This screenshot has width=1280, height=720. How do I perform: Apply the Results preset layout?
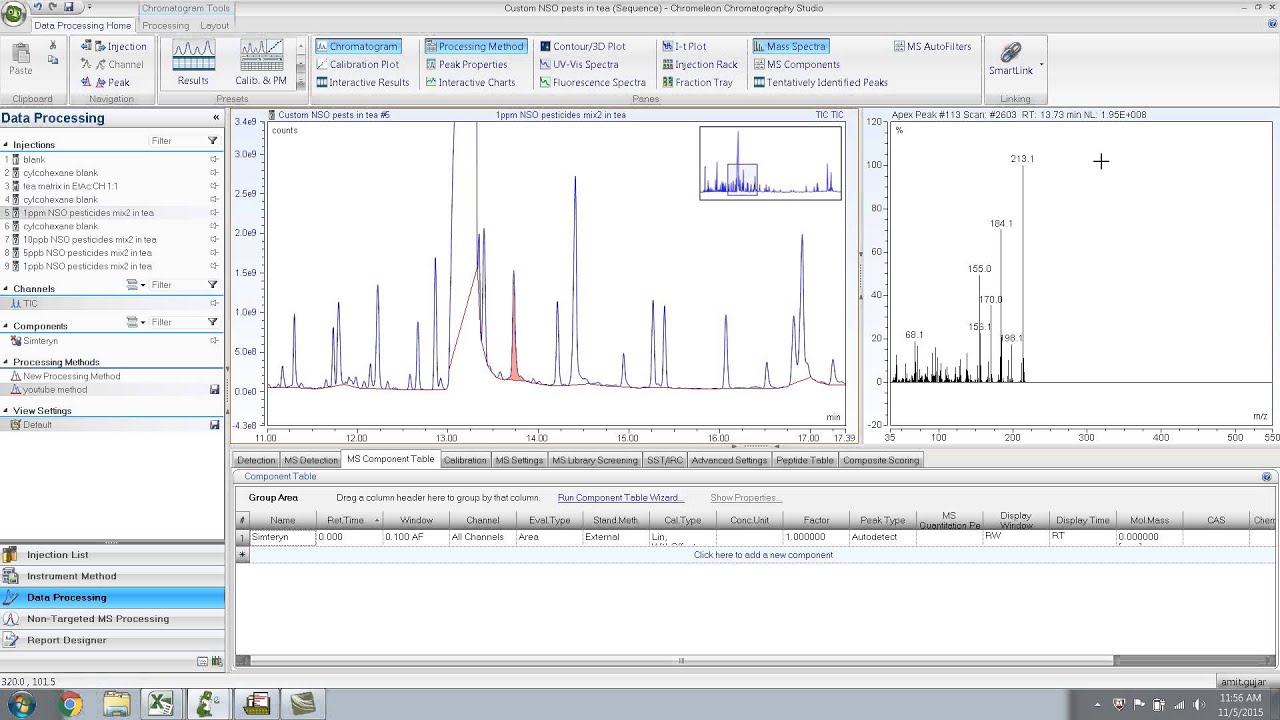click(x=193, y=63)
